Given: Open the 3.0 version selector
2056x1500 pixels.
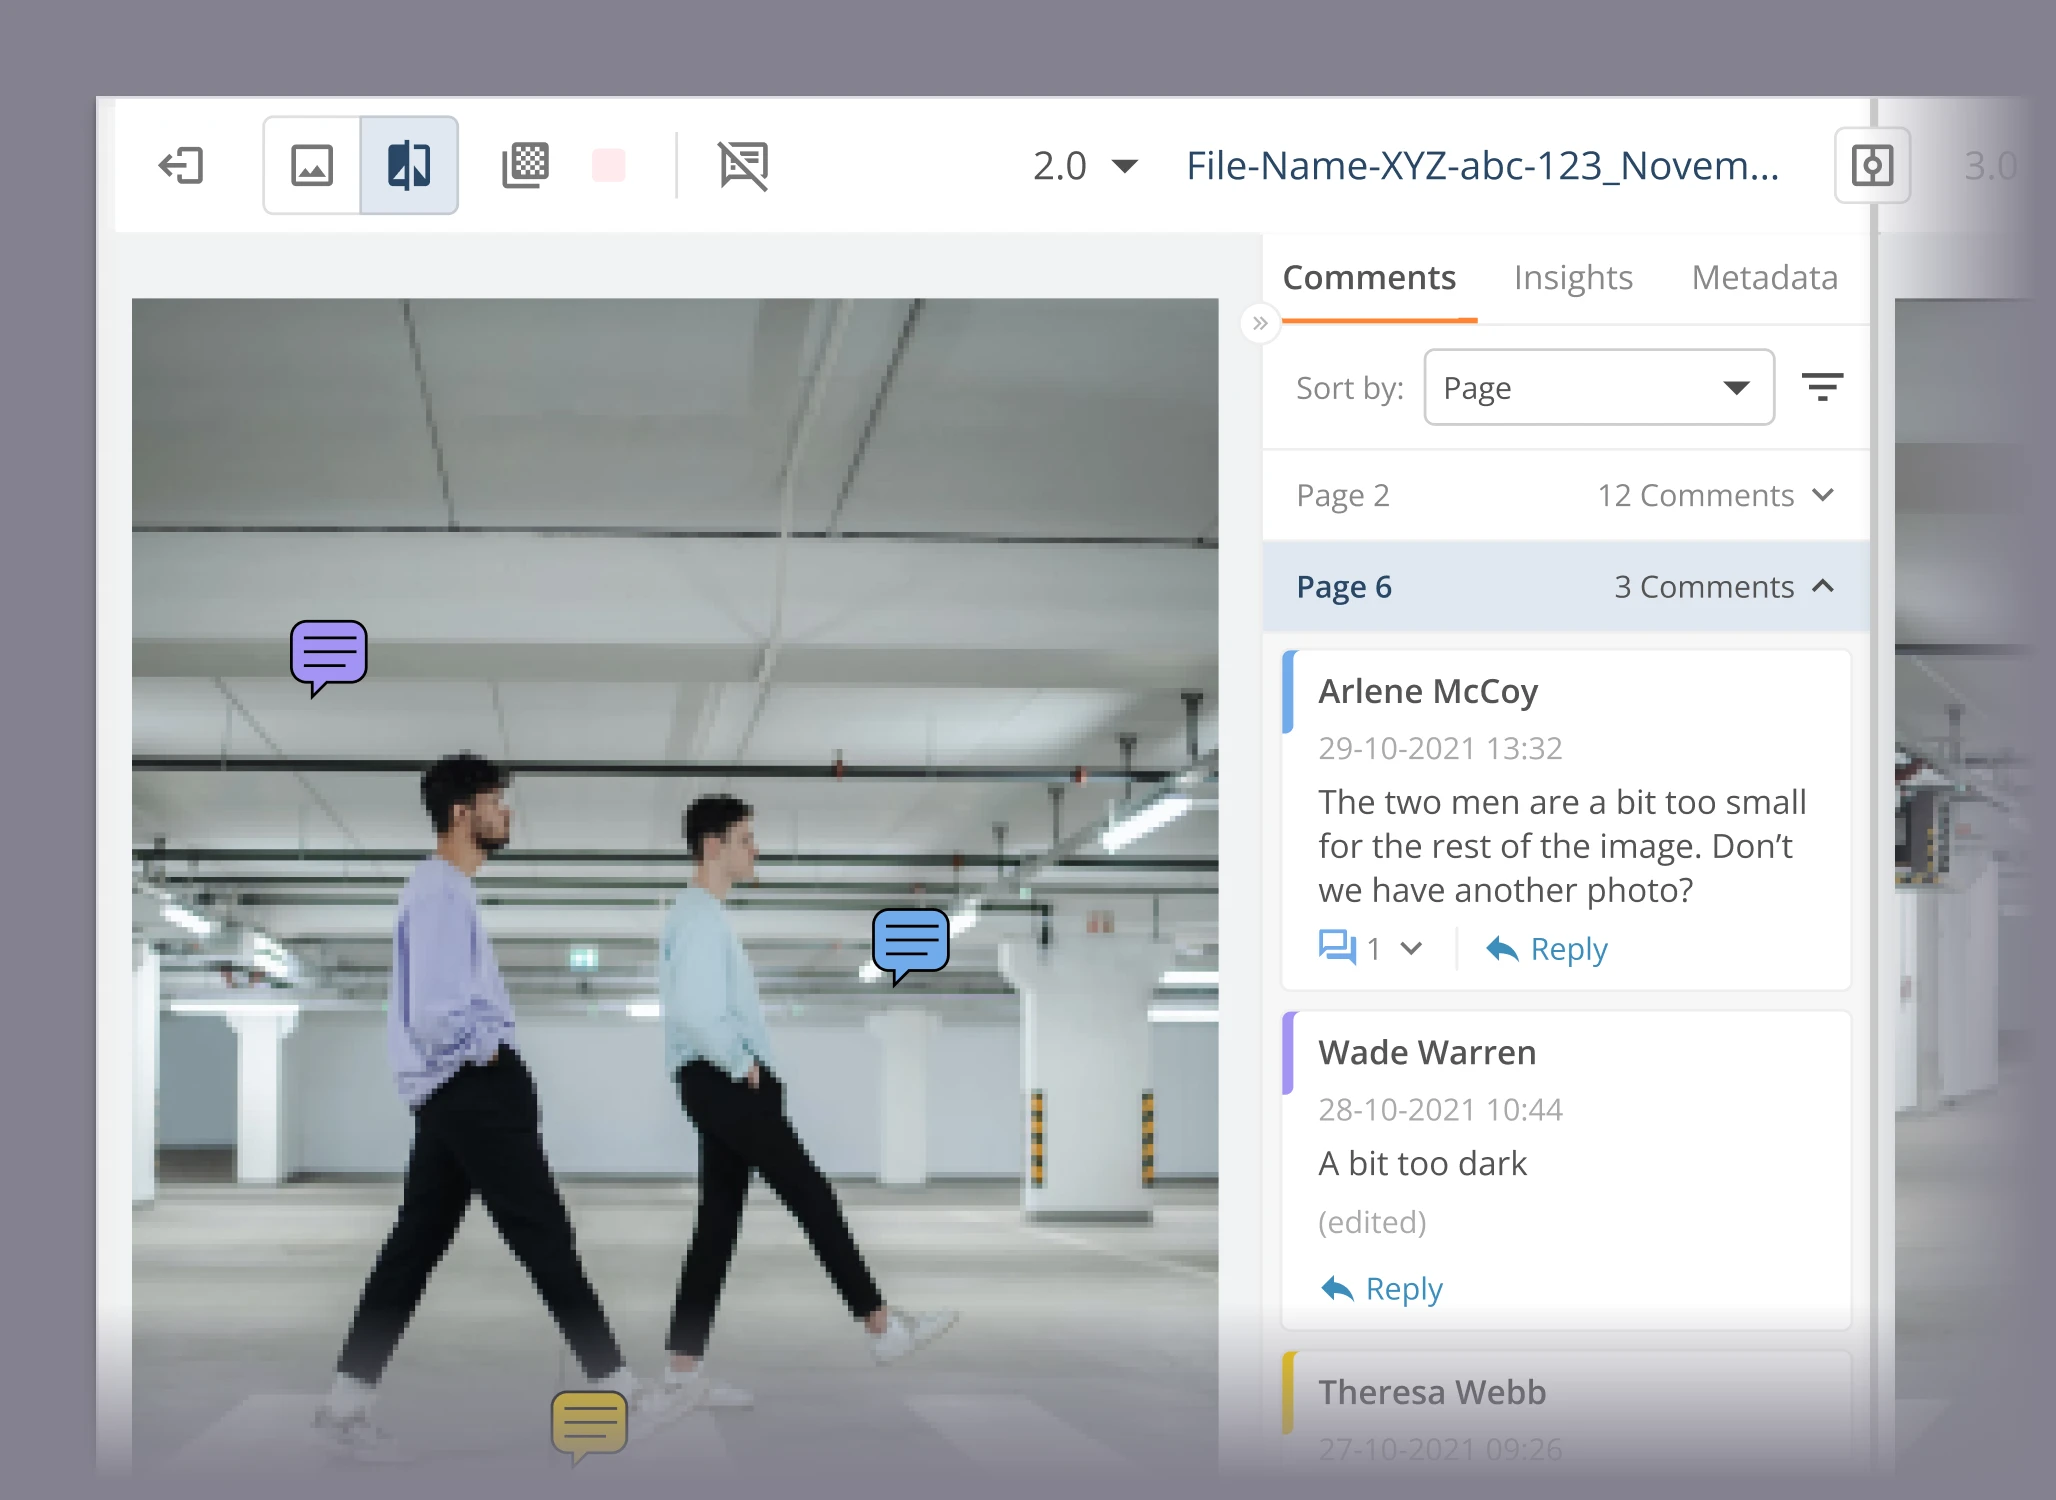Looking at the screenshot, I should pyautogui.click(x=1990, y=166).
